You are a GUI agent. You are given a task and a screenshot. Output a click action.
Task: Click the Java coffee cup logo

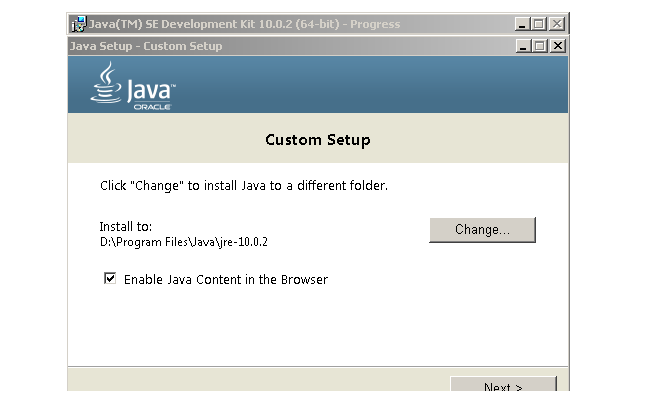[106, 82]
